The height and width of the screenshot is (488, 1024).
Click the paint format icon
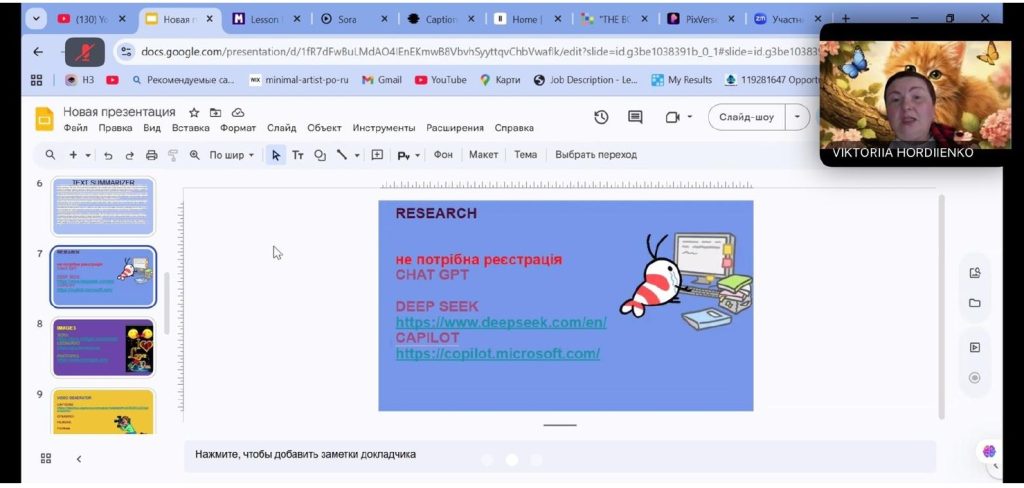(x=172, y=155)
